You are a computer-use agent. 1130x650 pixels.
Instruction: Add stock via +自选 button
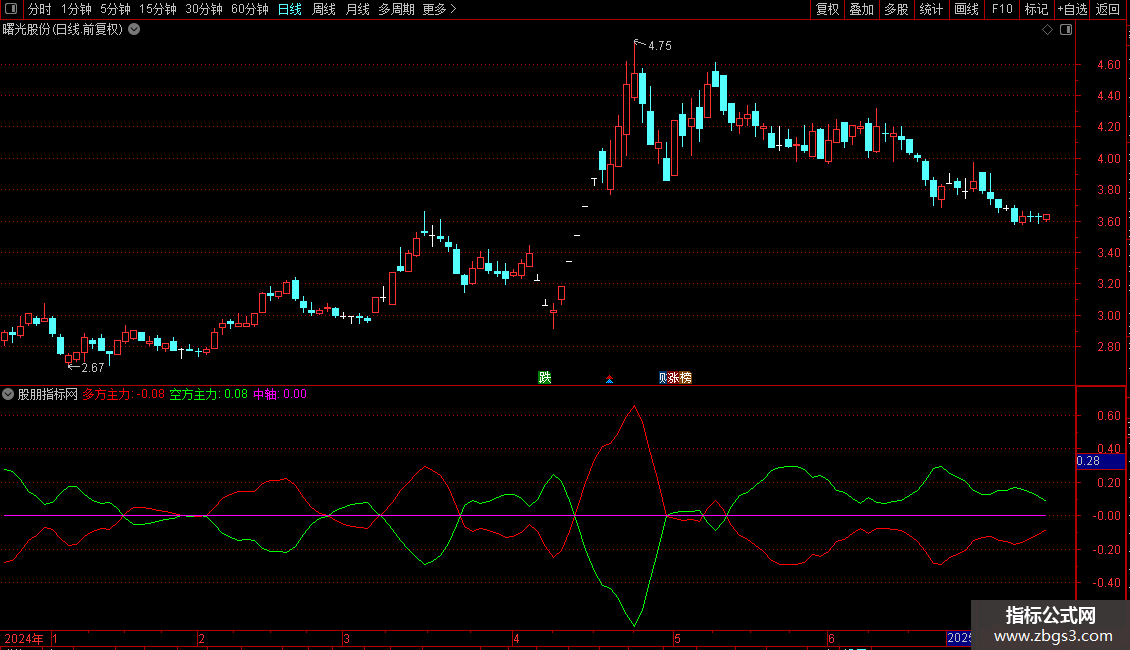1072,9
